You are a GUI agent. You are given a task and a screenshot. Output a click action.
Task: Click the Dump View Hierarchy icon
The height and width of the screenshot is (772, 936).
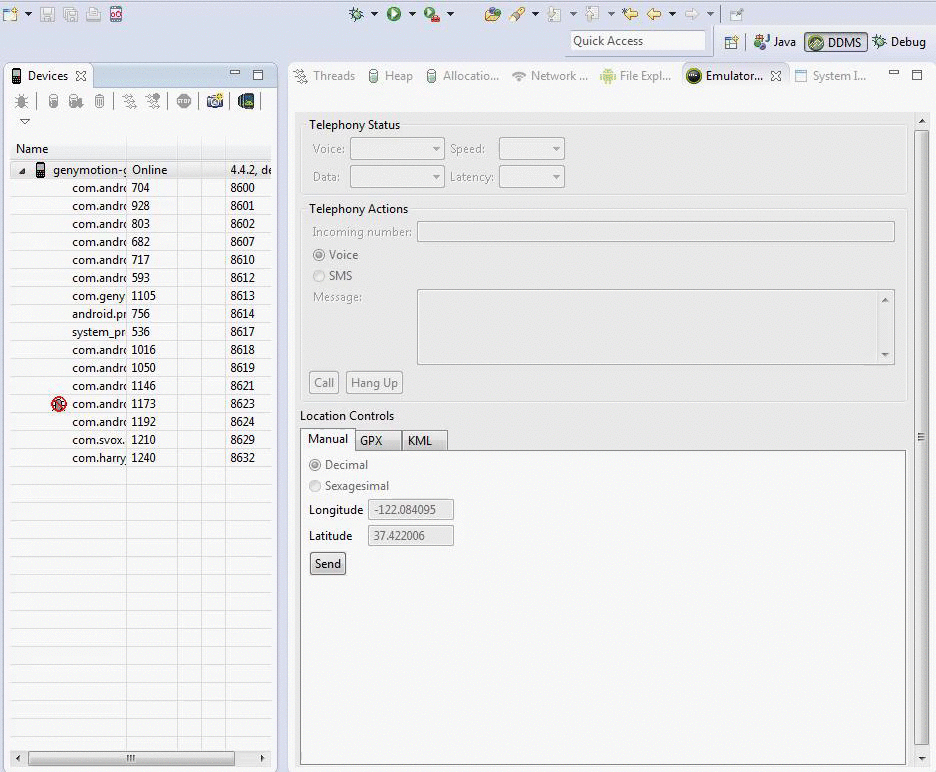pyautogui.click(x=246, y=101)
